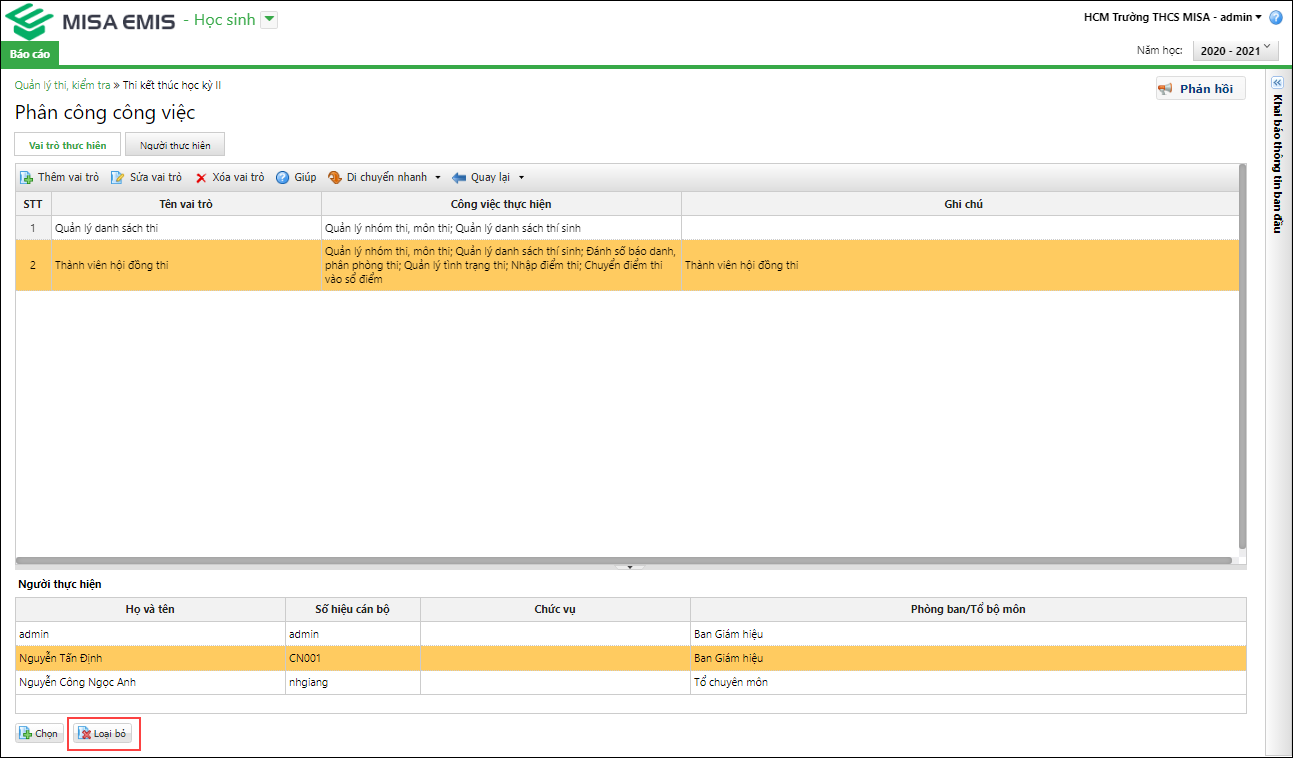Viewport: 1293px width, 758px height.
Task: Click the row number 2 cell
Action: [33, 265]
